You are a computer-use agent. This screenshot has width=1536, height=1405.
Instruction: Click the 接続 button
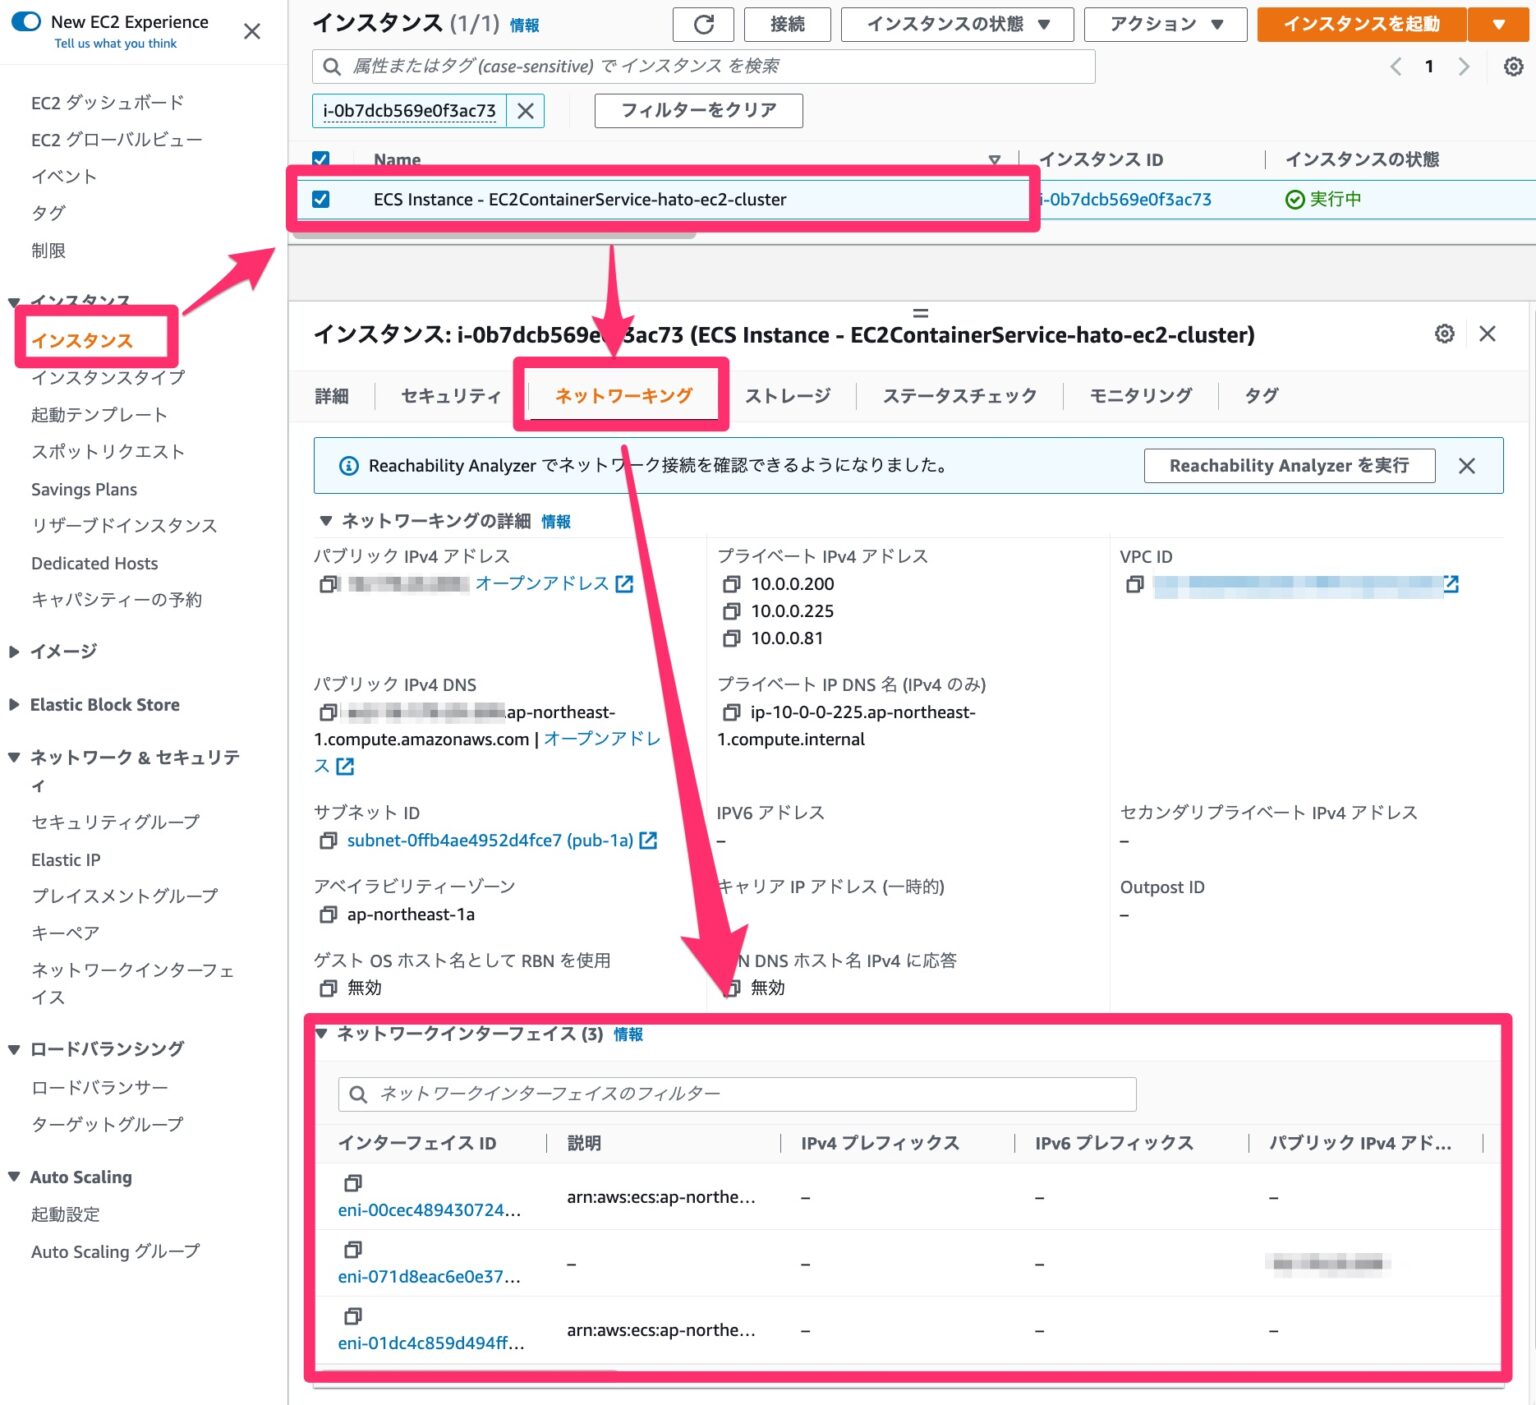[786, 24]
